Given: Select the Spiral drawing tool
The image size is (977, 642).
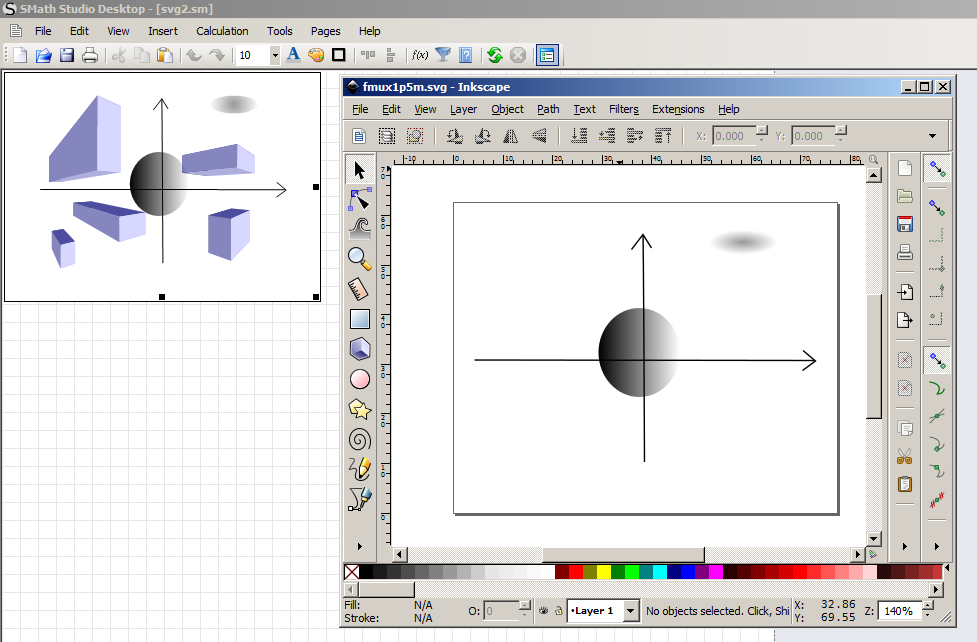Looking at the screenshot, I should [x=360, y=439].
